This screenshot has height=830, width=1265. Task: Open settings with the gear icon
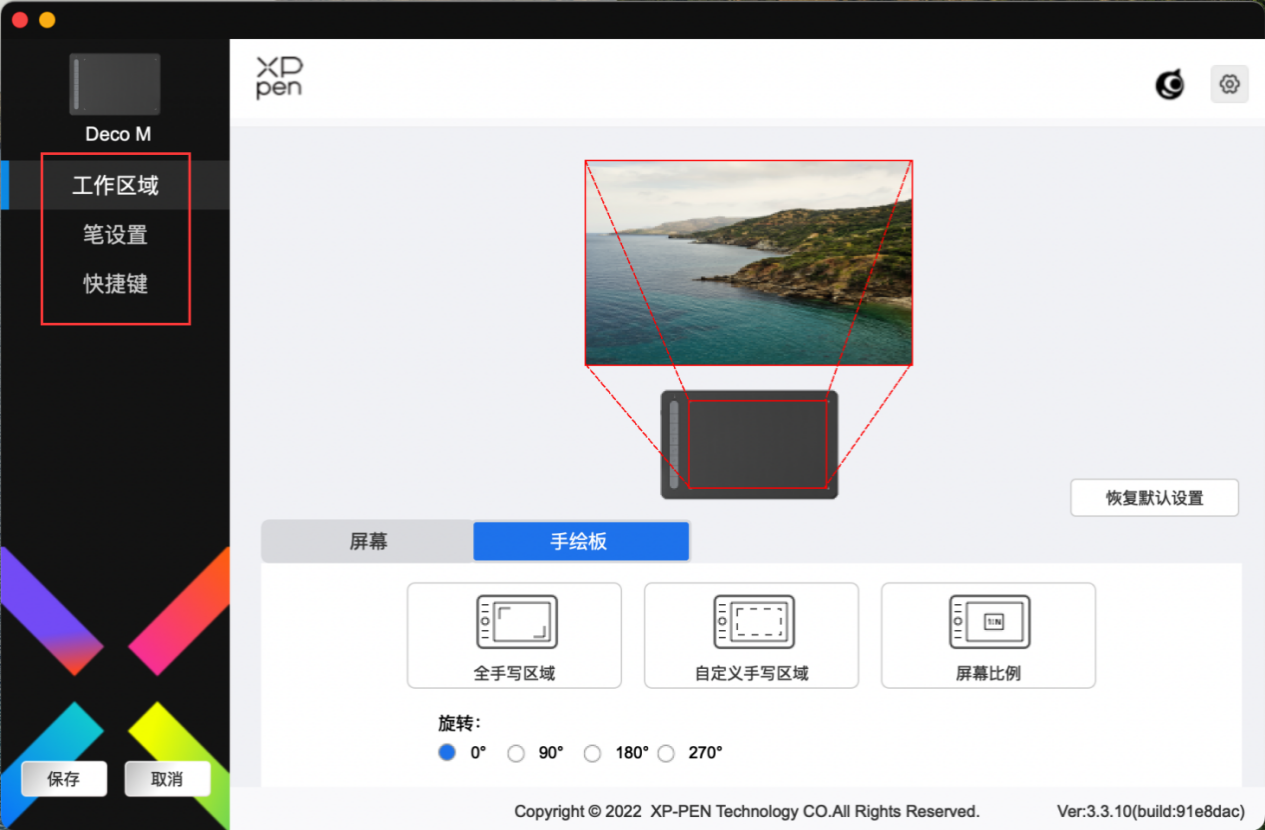click(x=1230, y=85)
